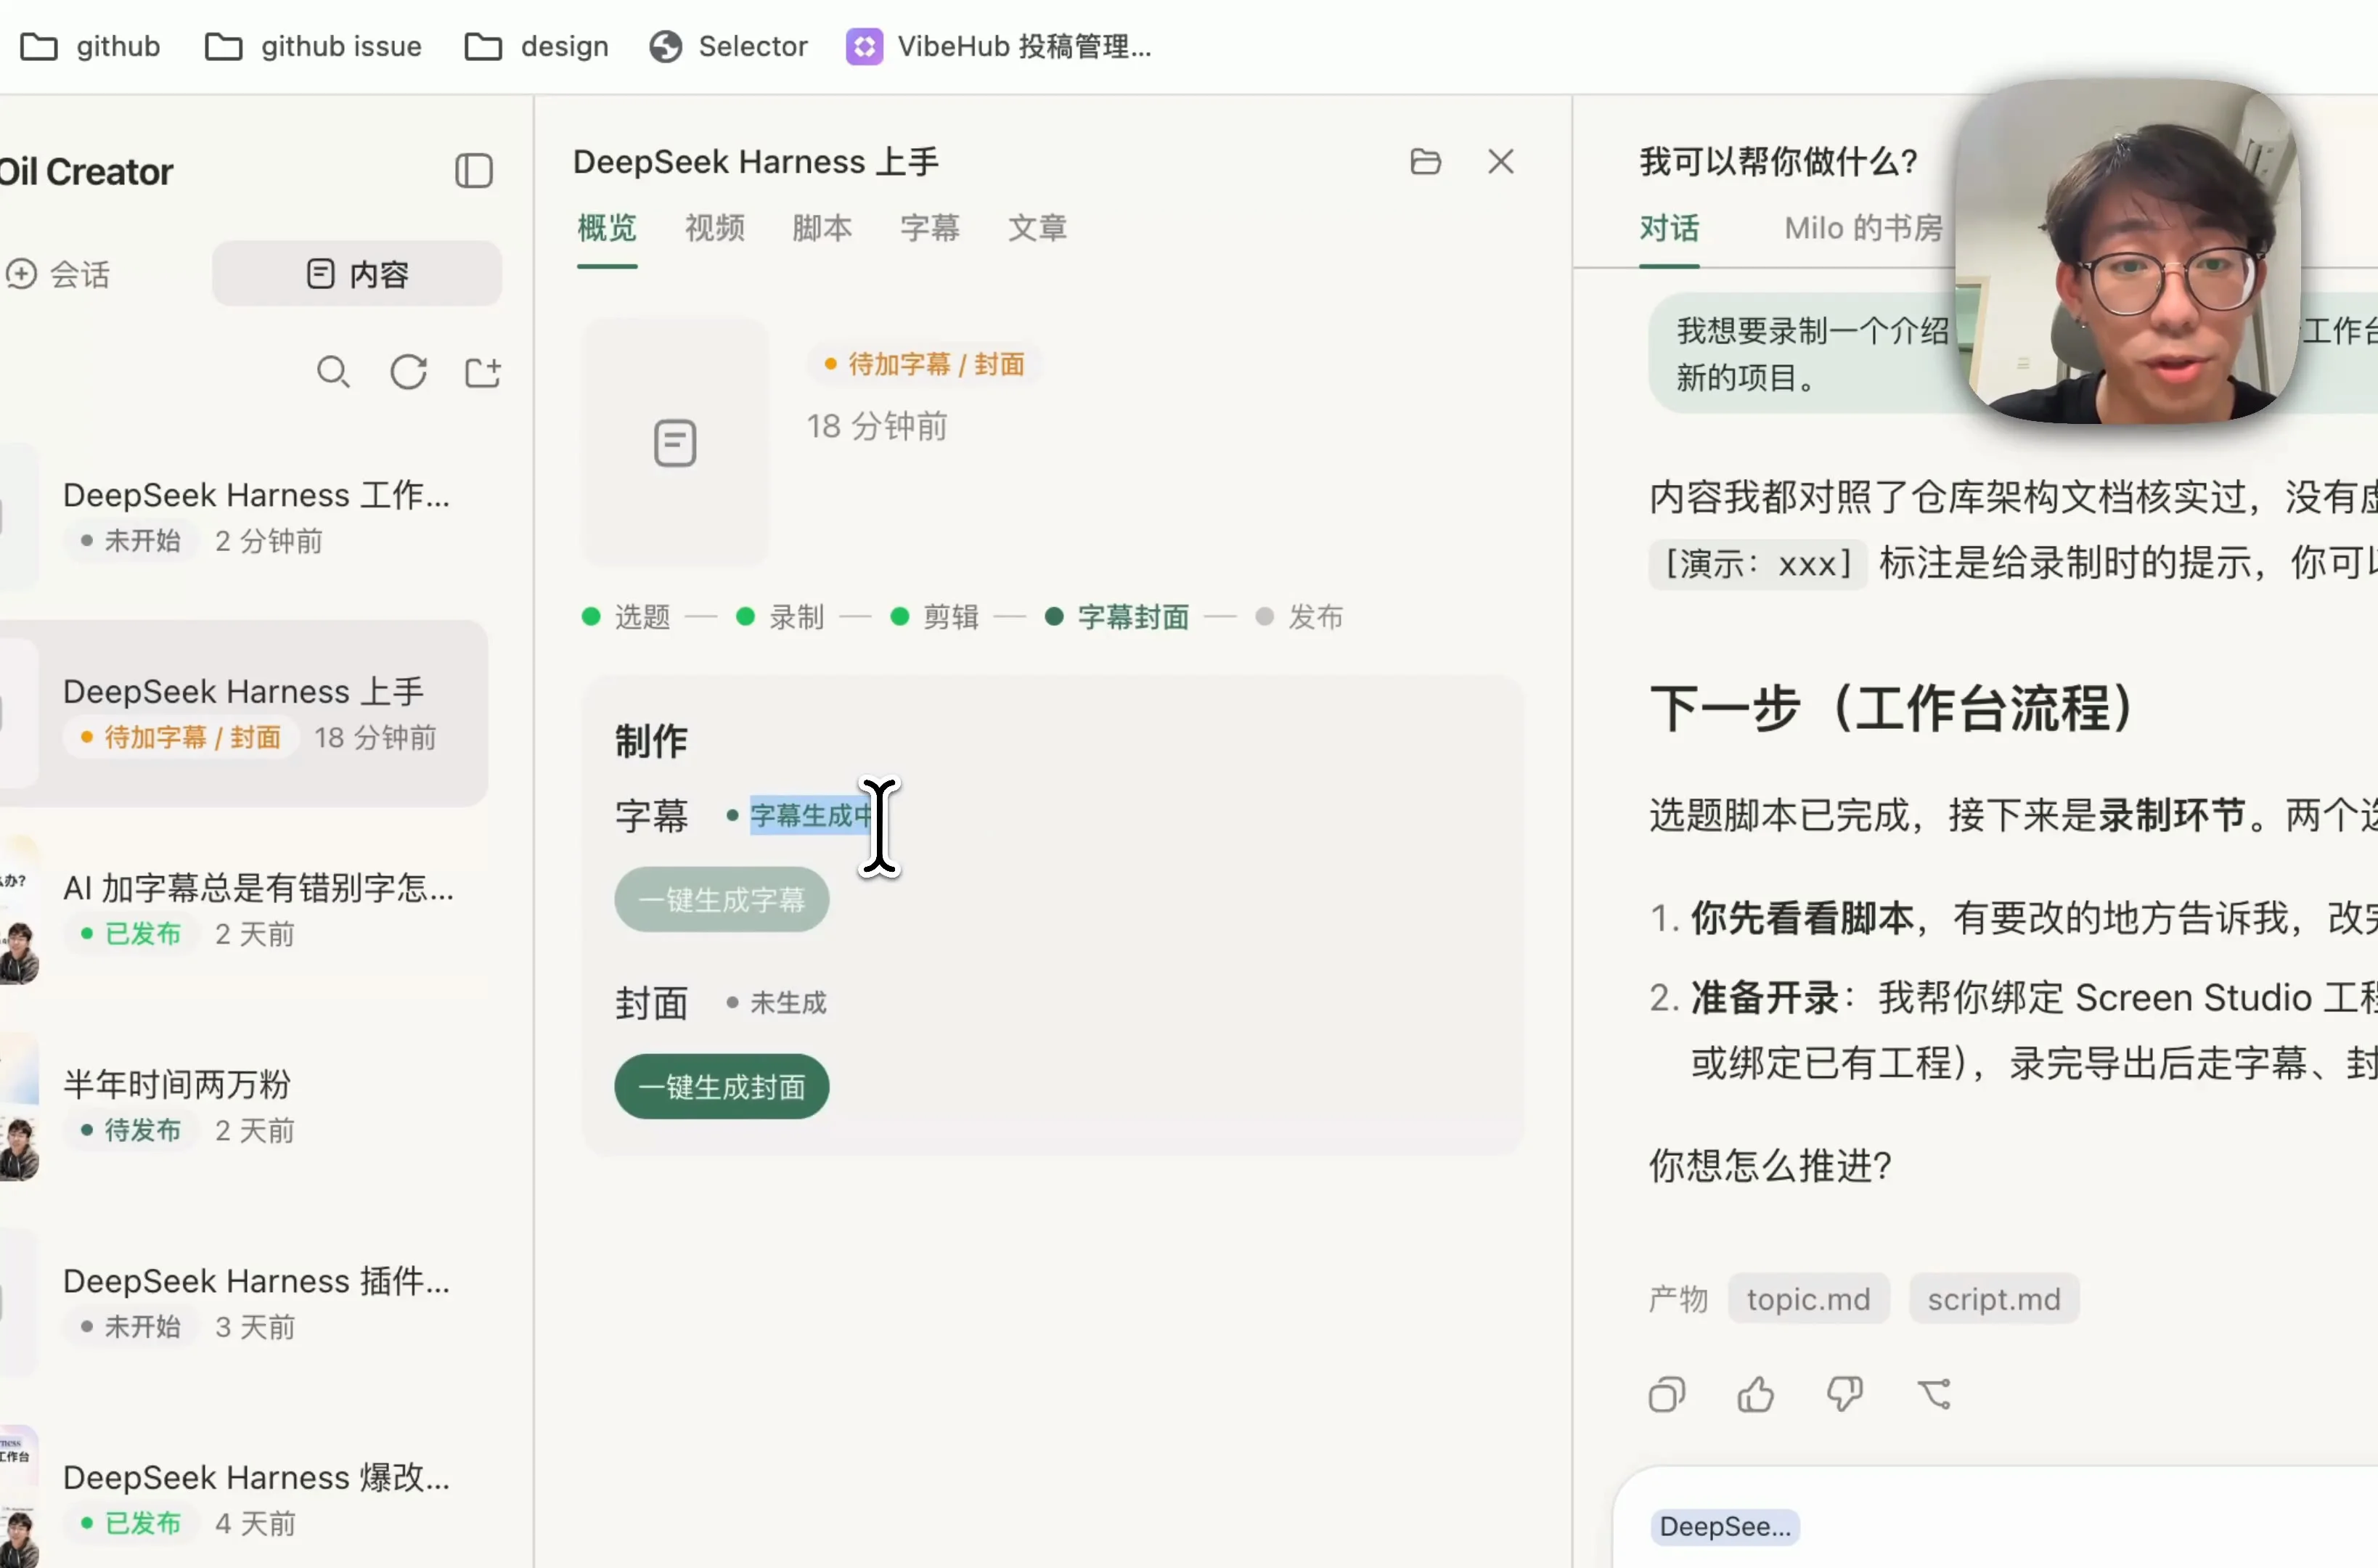
Task: Click the DeepSee... context chip
Action: (1724, 1527)
